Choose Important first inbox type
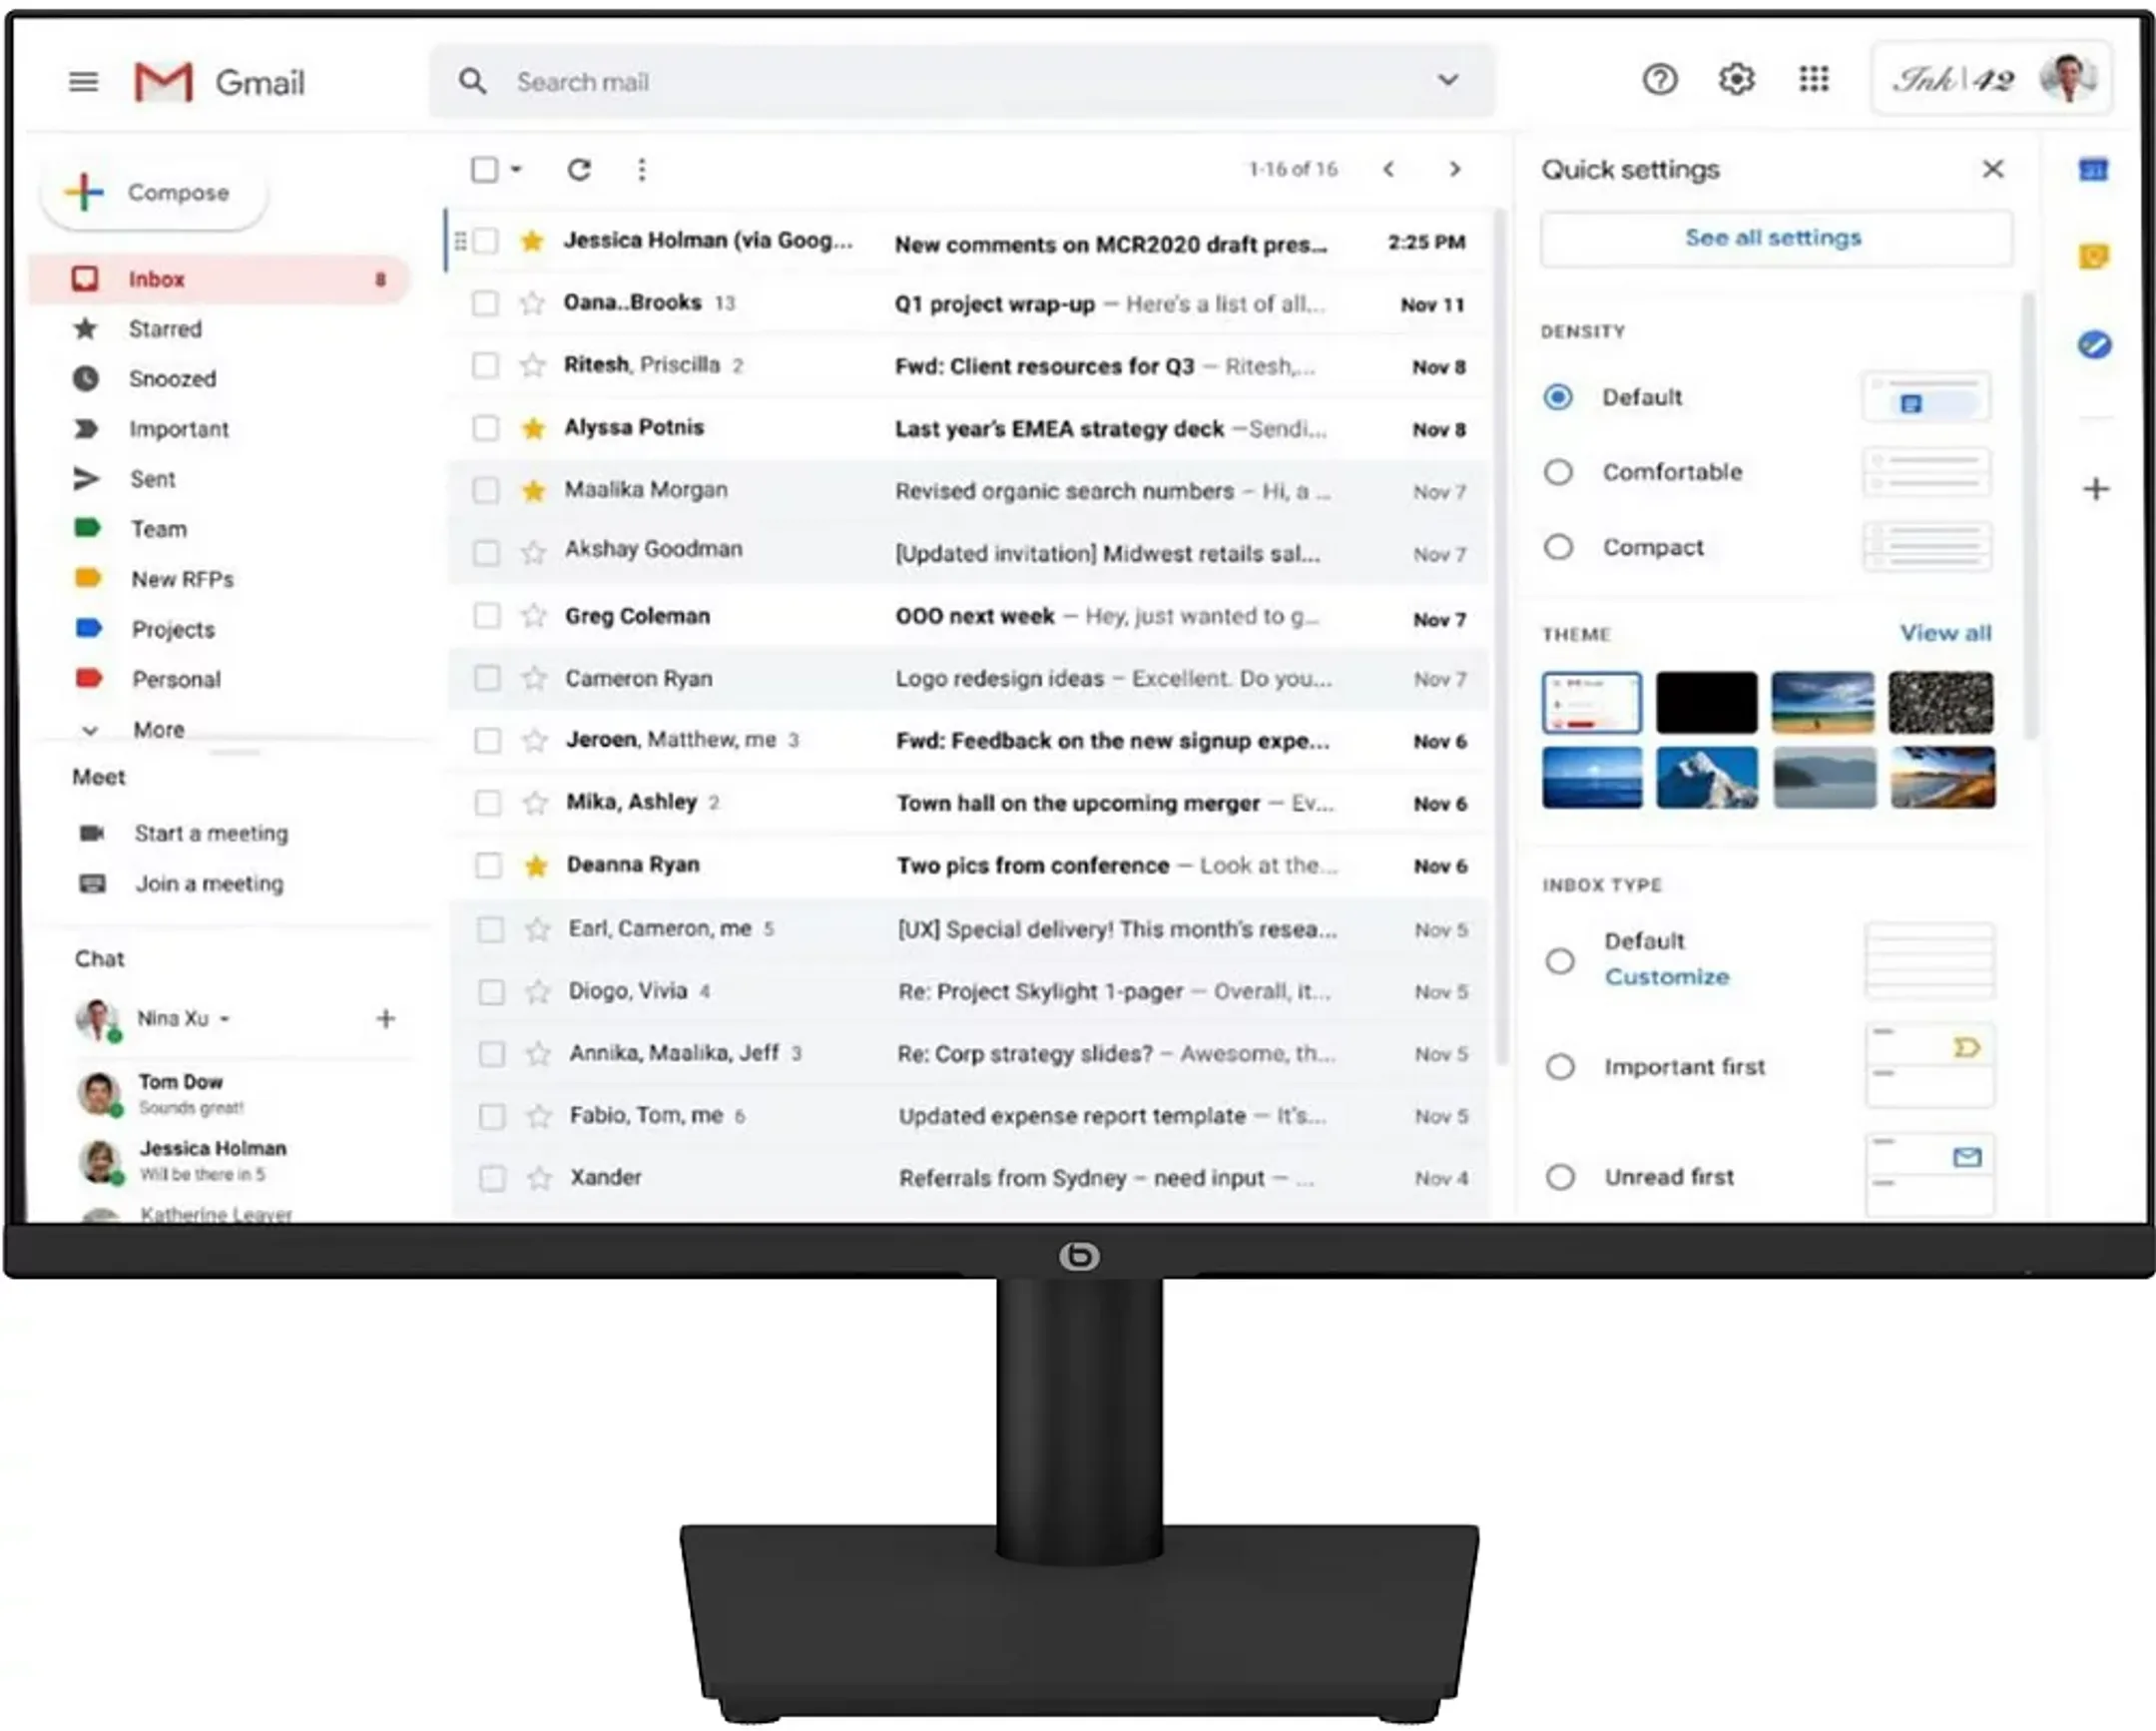 [x=1560, y=1067]
